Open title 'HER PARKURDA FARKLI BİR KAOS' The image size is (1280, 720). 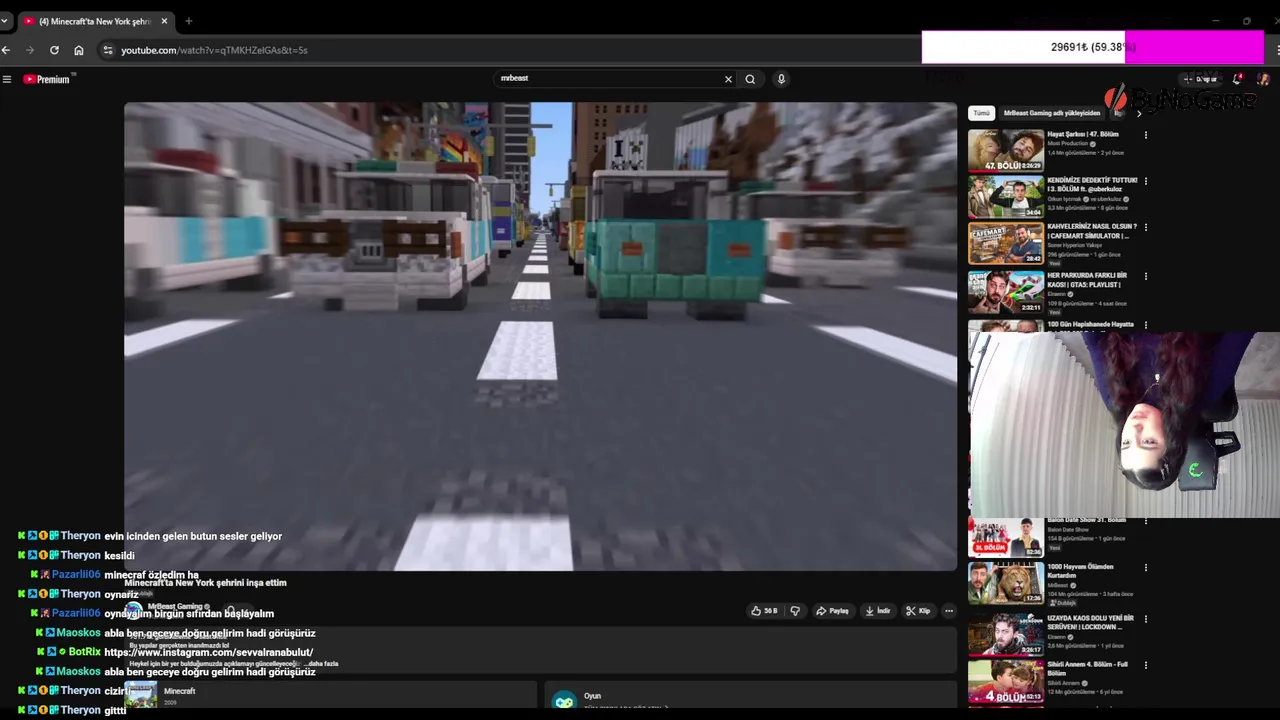(x=1087, y=280)
